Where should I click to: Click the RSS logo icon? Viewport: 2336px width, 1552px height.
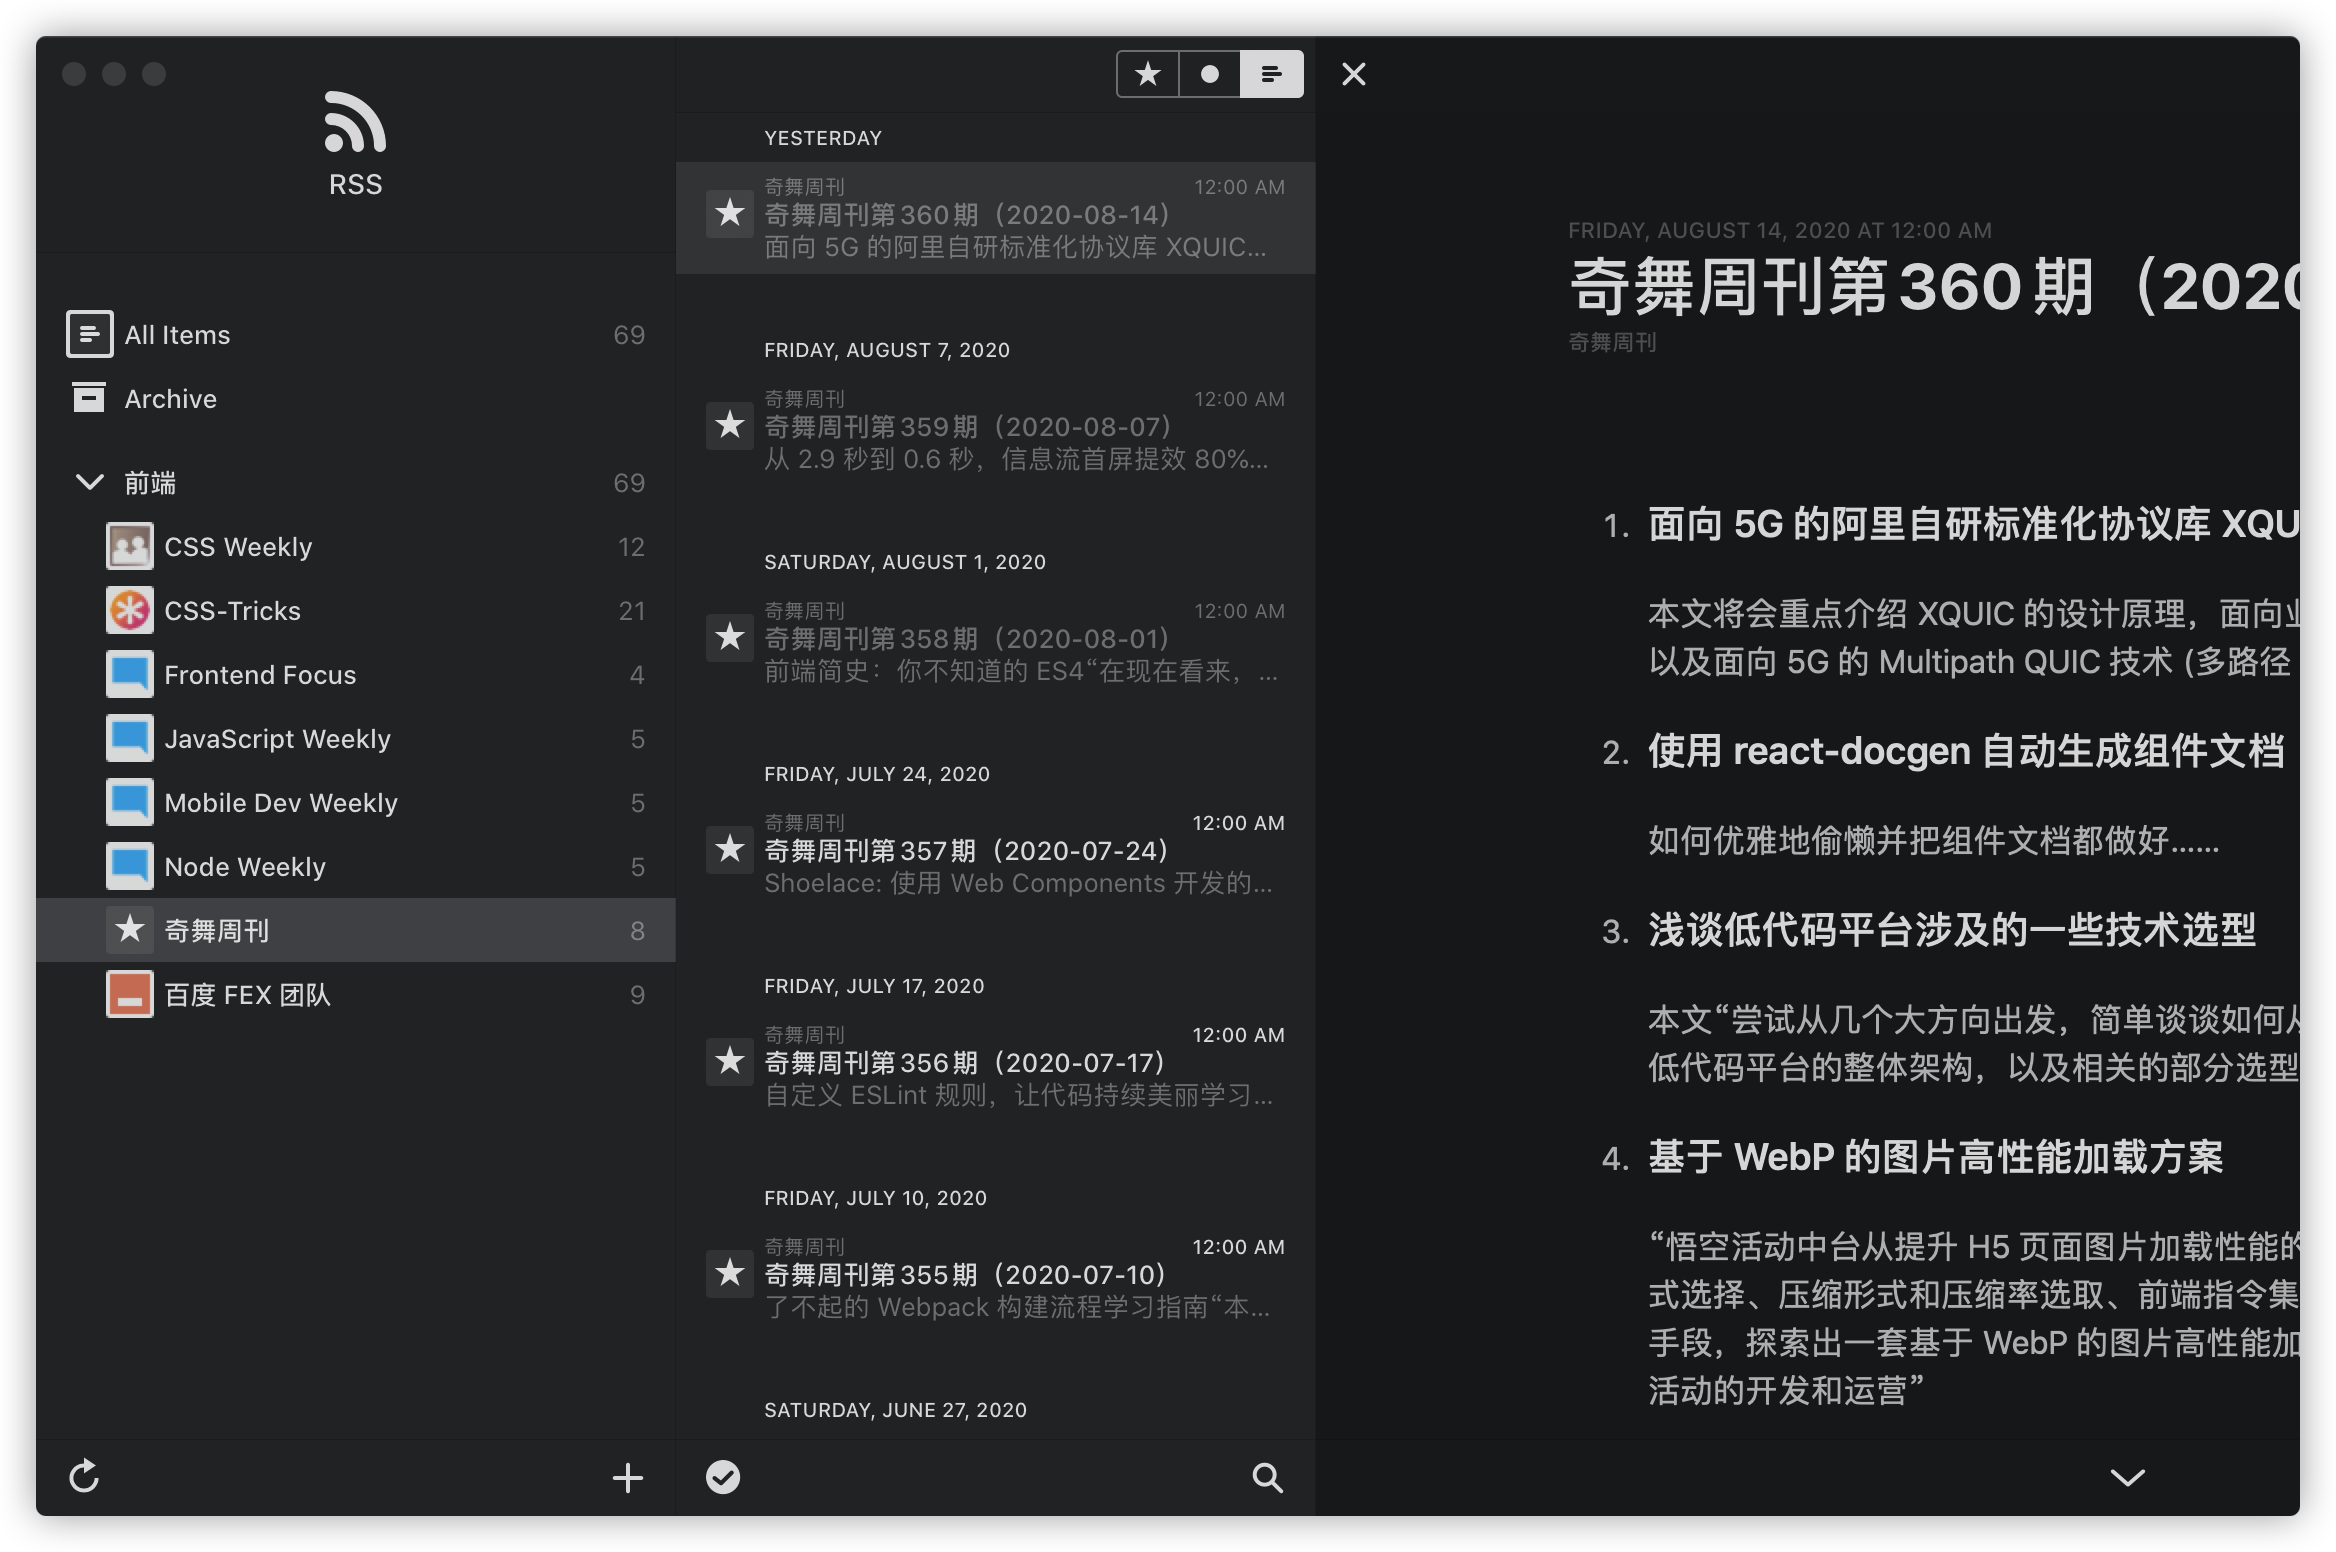[x=355, y=122]
